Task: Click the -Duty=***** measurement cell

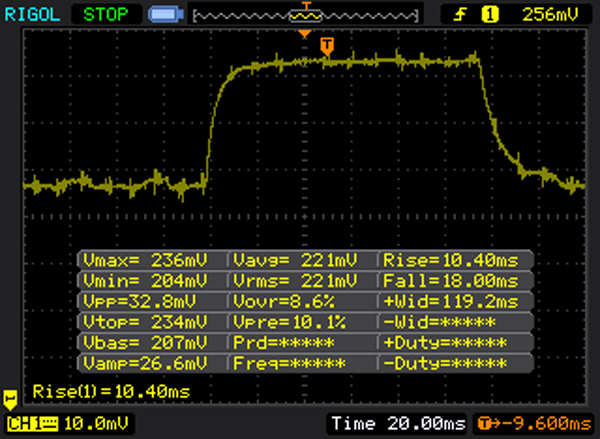Action: click(x=445, y=363)
